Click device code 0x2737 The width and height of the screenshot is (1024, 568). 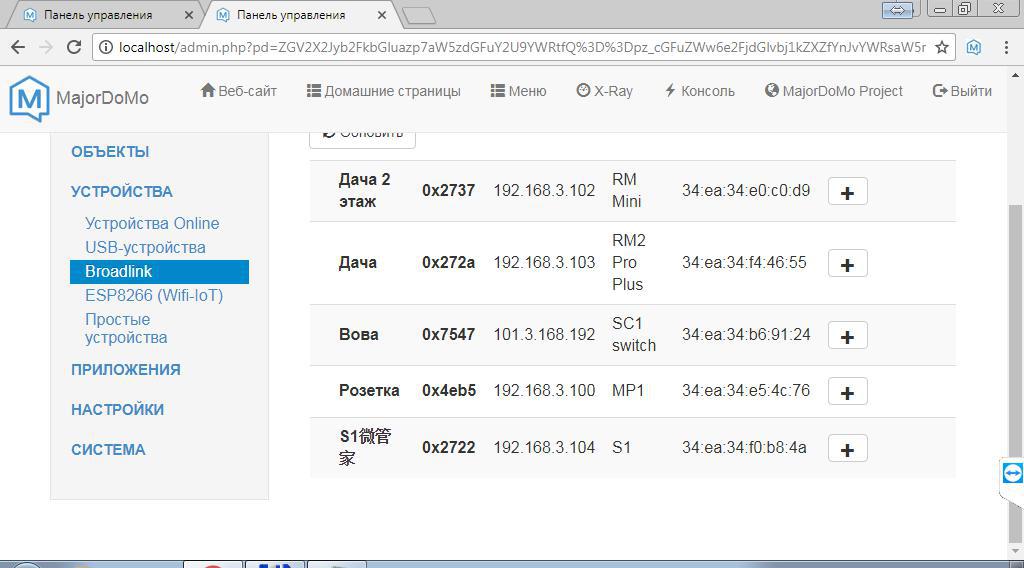(449, 191)
